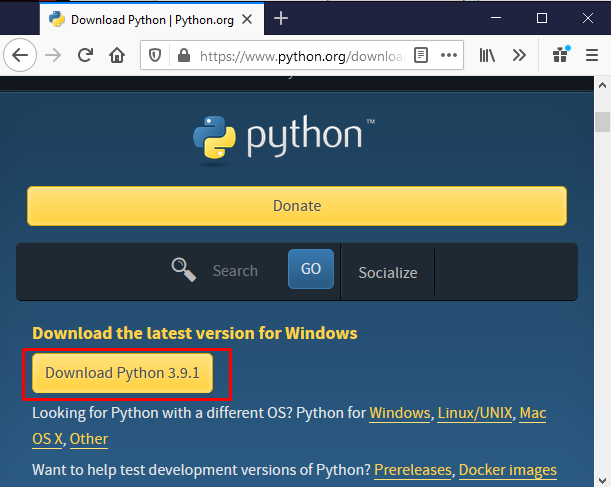Open the Other platforms link
The height and width of the screenshot is (487, 611).
(x=89, y=439)
